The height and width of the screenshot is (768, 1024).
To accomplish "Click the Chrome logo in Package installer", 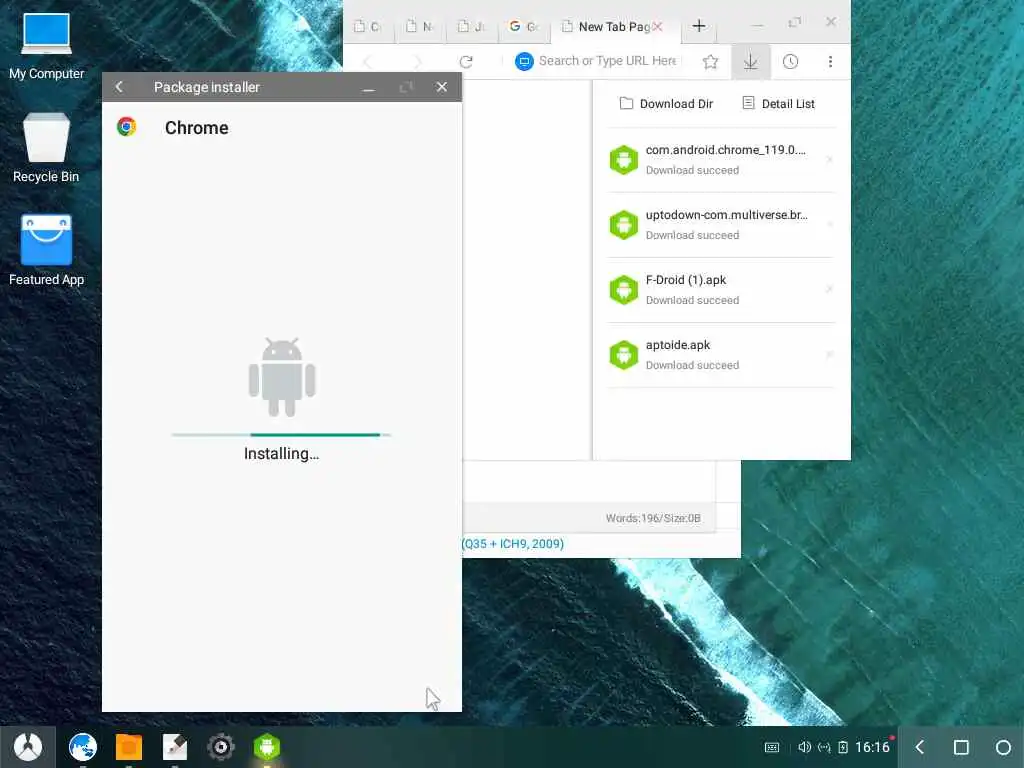I will click(x=127, y=127).
